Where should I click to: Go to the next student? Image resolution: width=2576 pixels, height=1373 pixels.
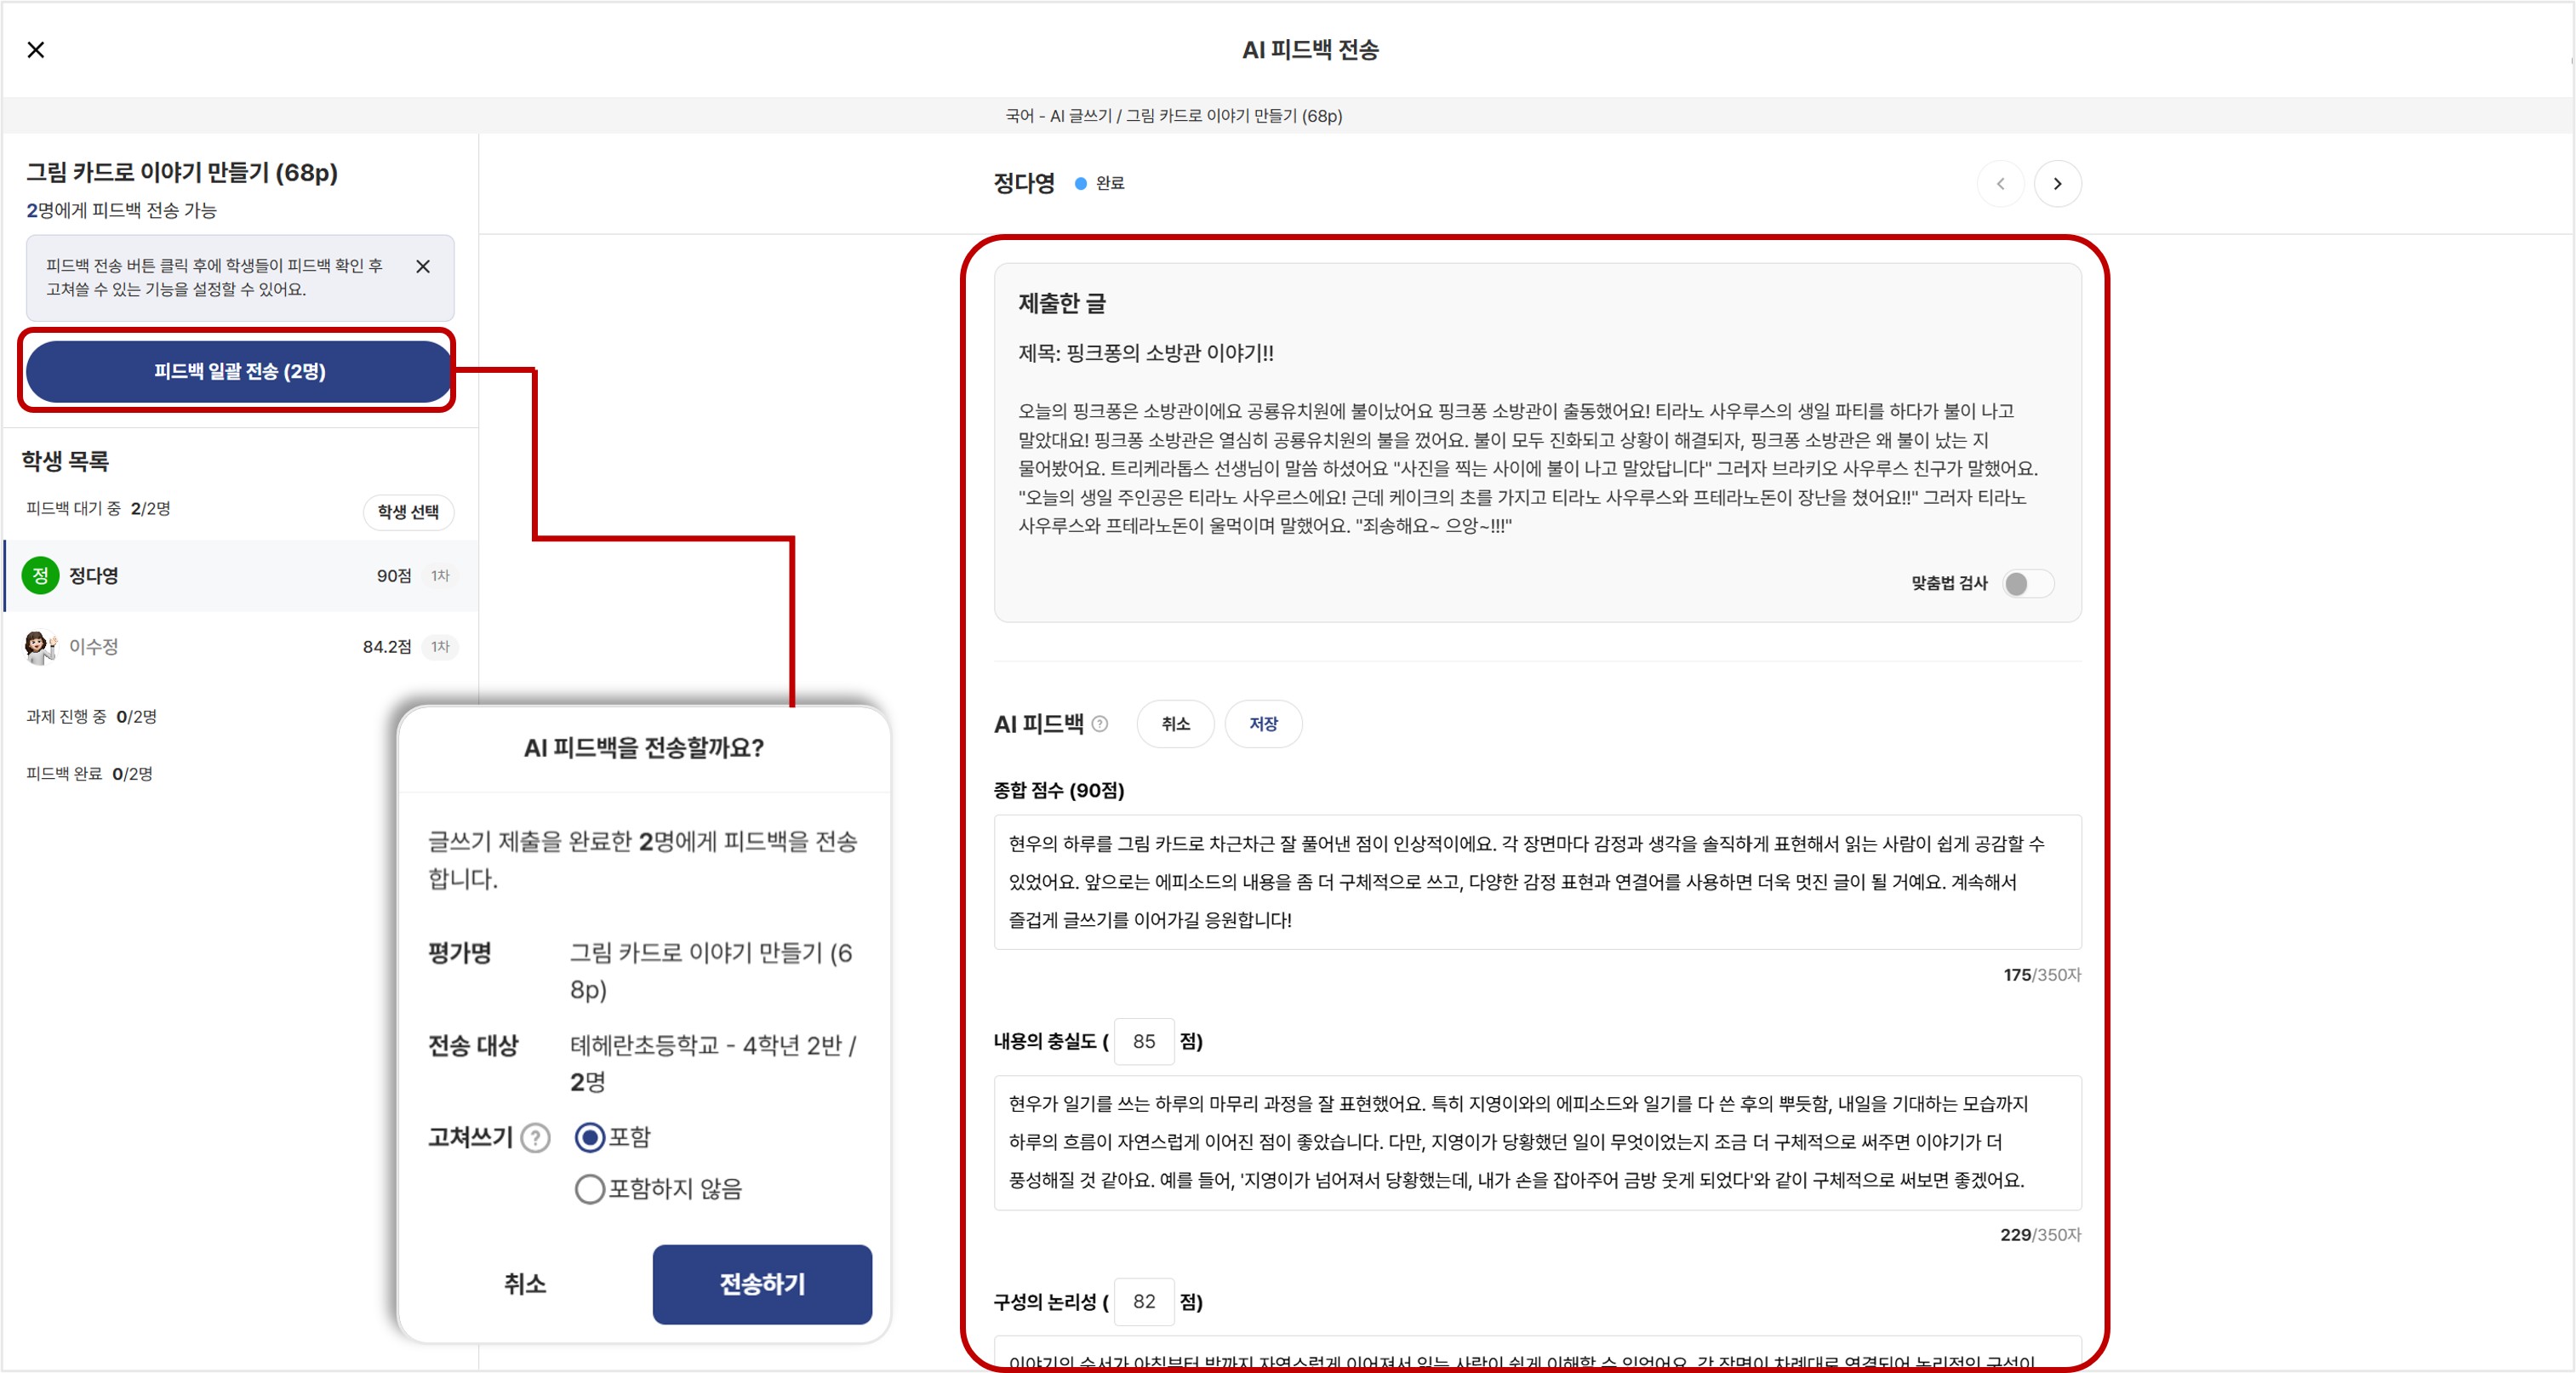(x=2057, y=184)
